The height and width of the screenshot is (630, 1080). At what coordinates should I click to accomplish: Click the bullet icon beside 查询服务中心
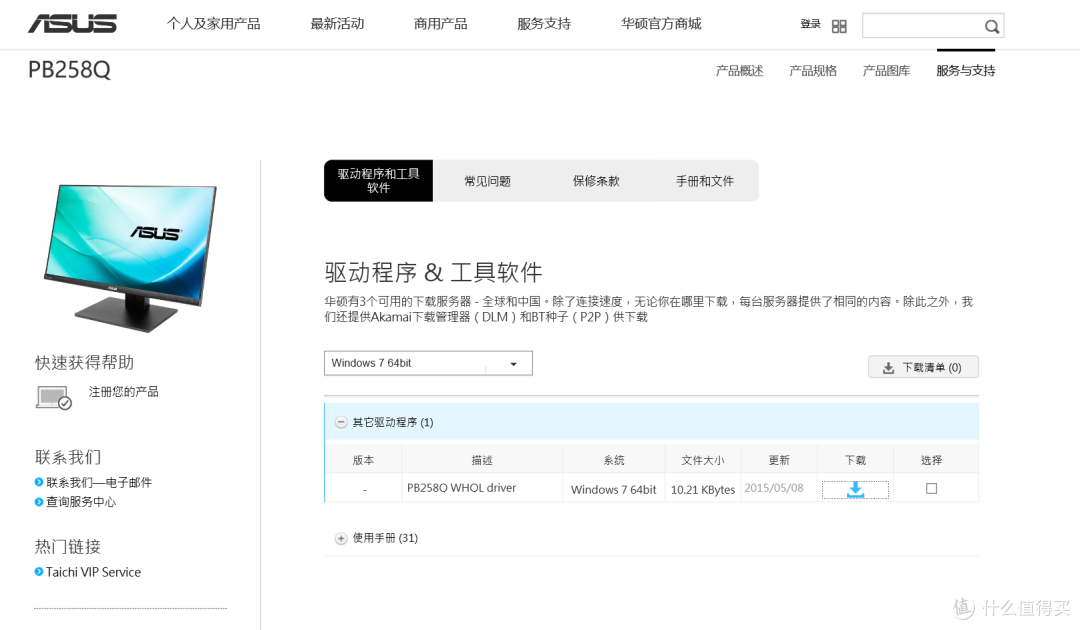click(39, 502)
